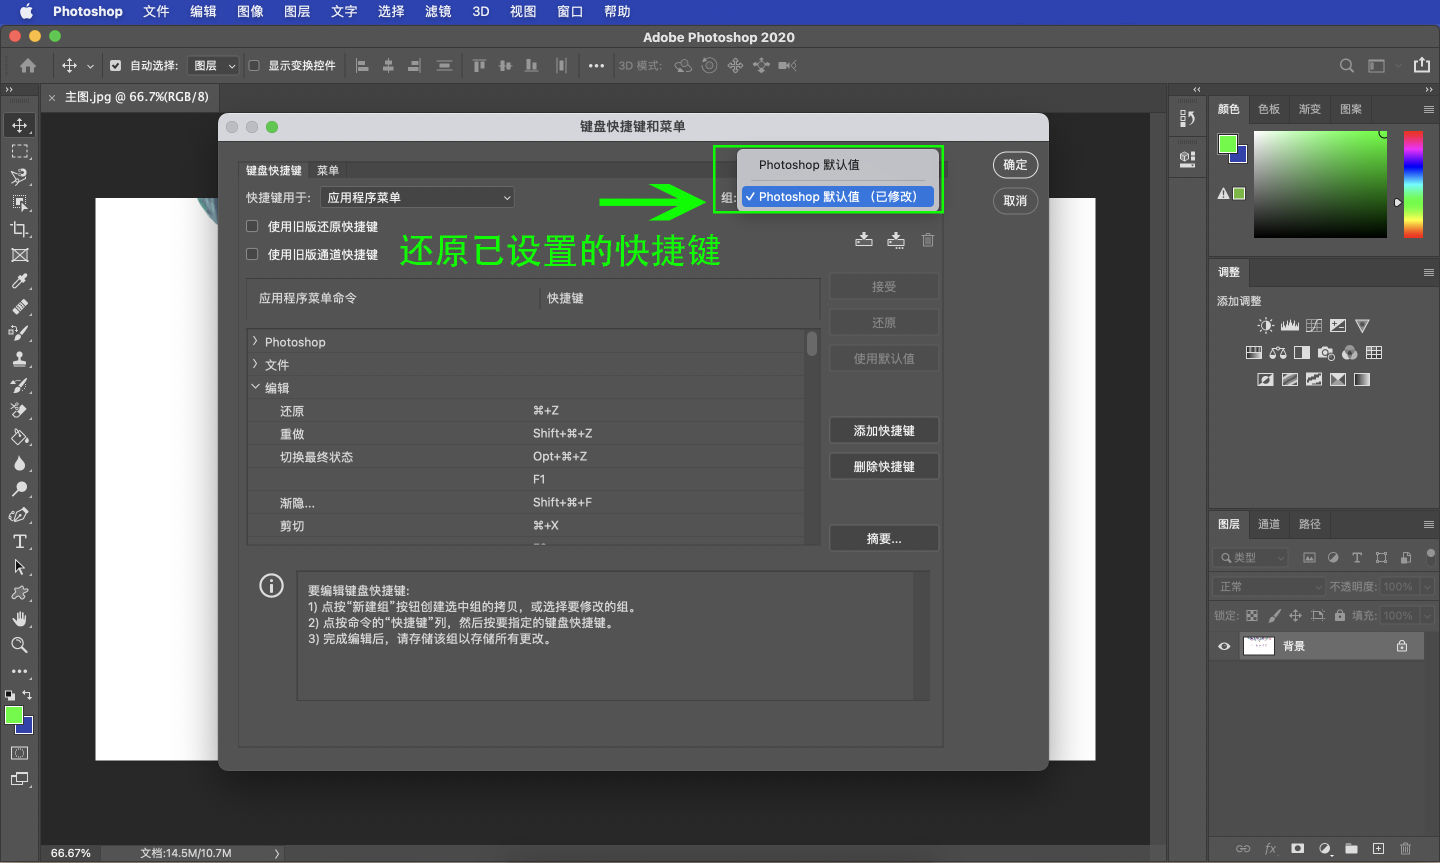The width and height of the screenshot is (1440, 863).
Task: Pick the Eyedropper tool
Action: coord(19,281)
